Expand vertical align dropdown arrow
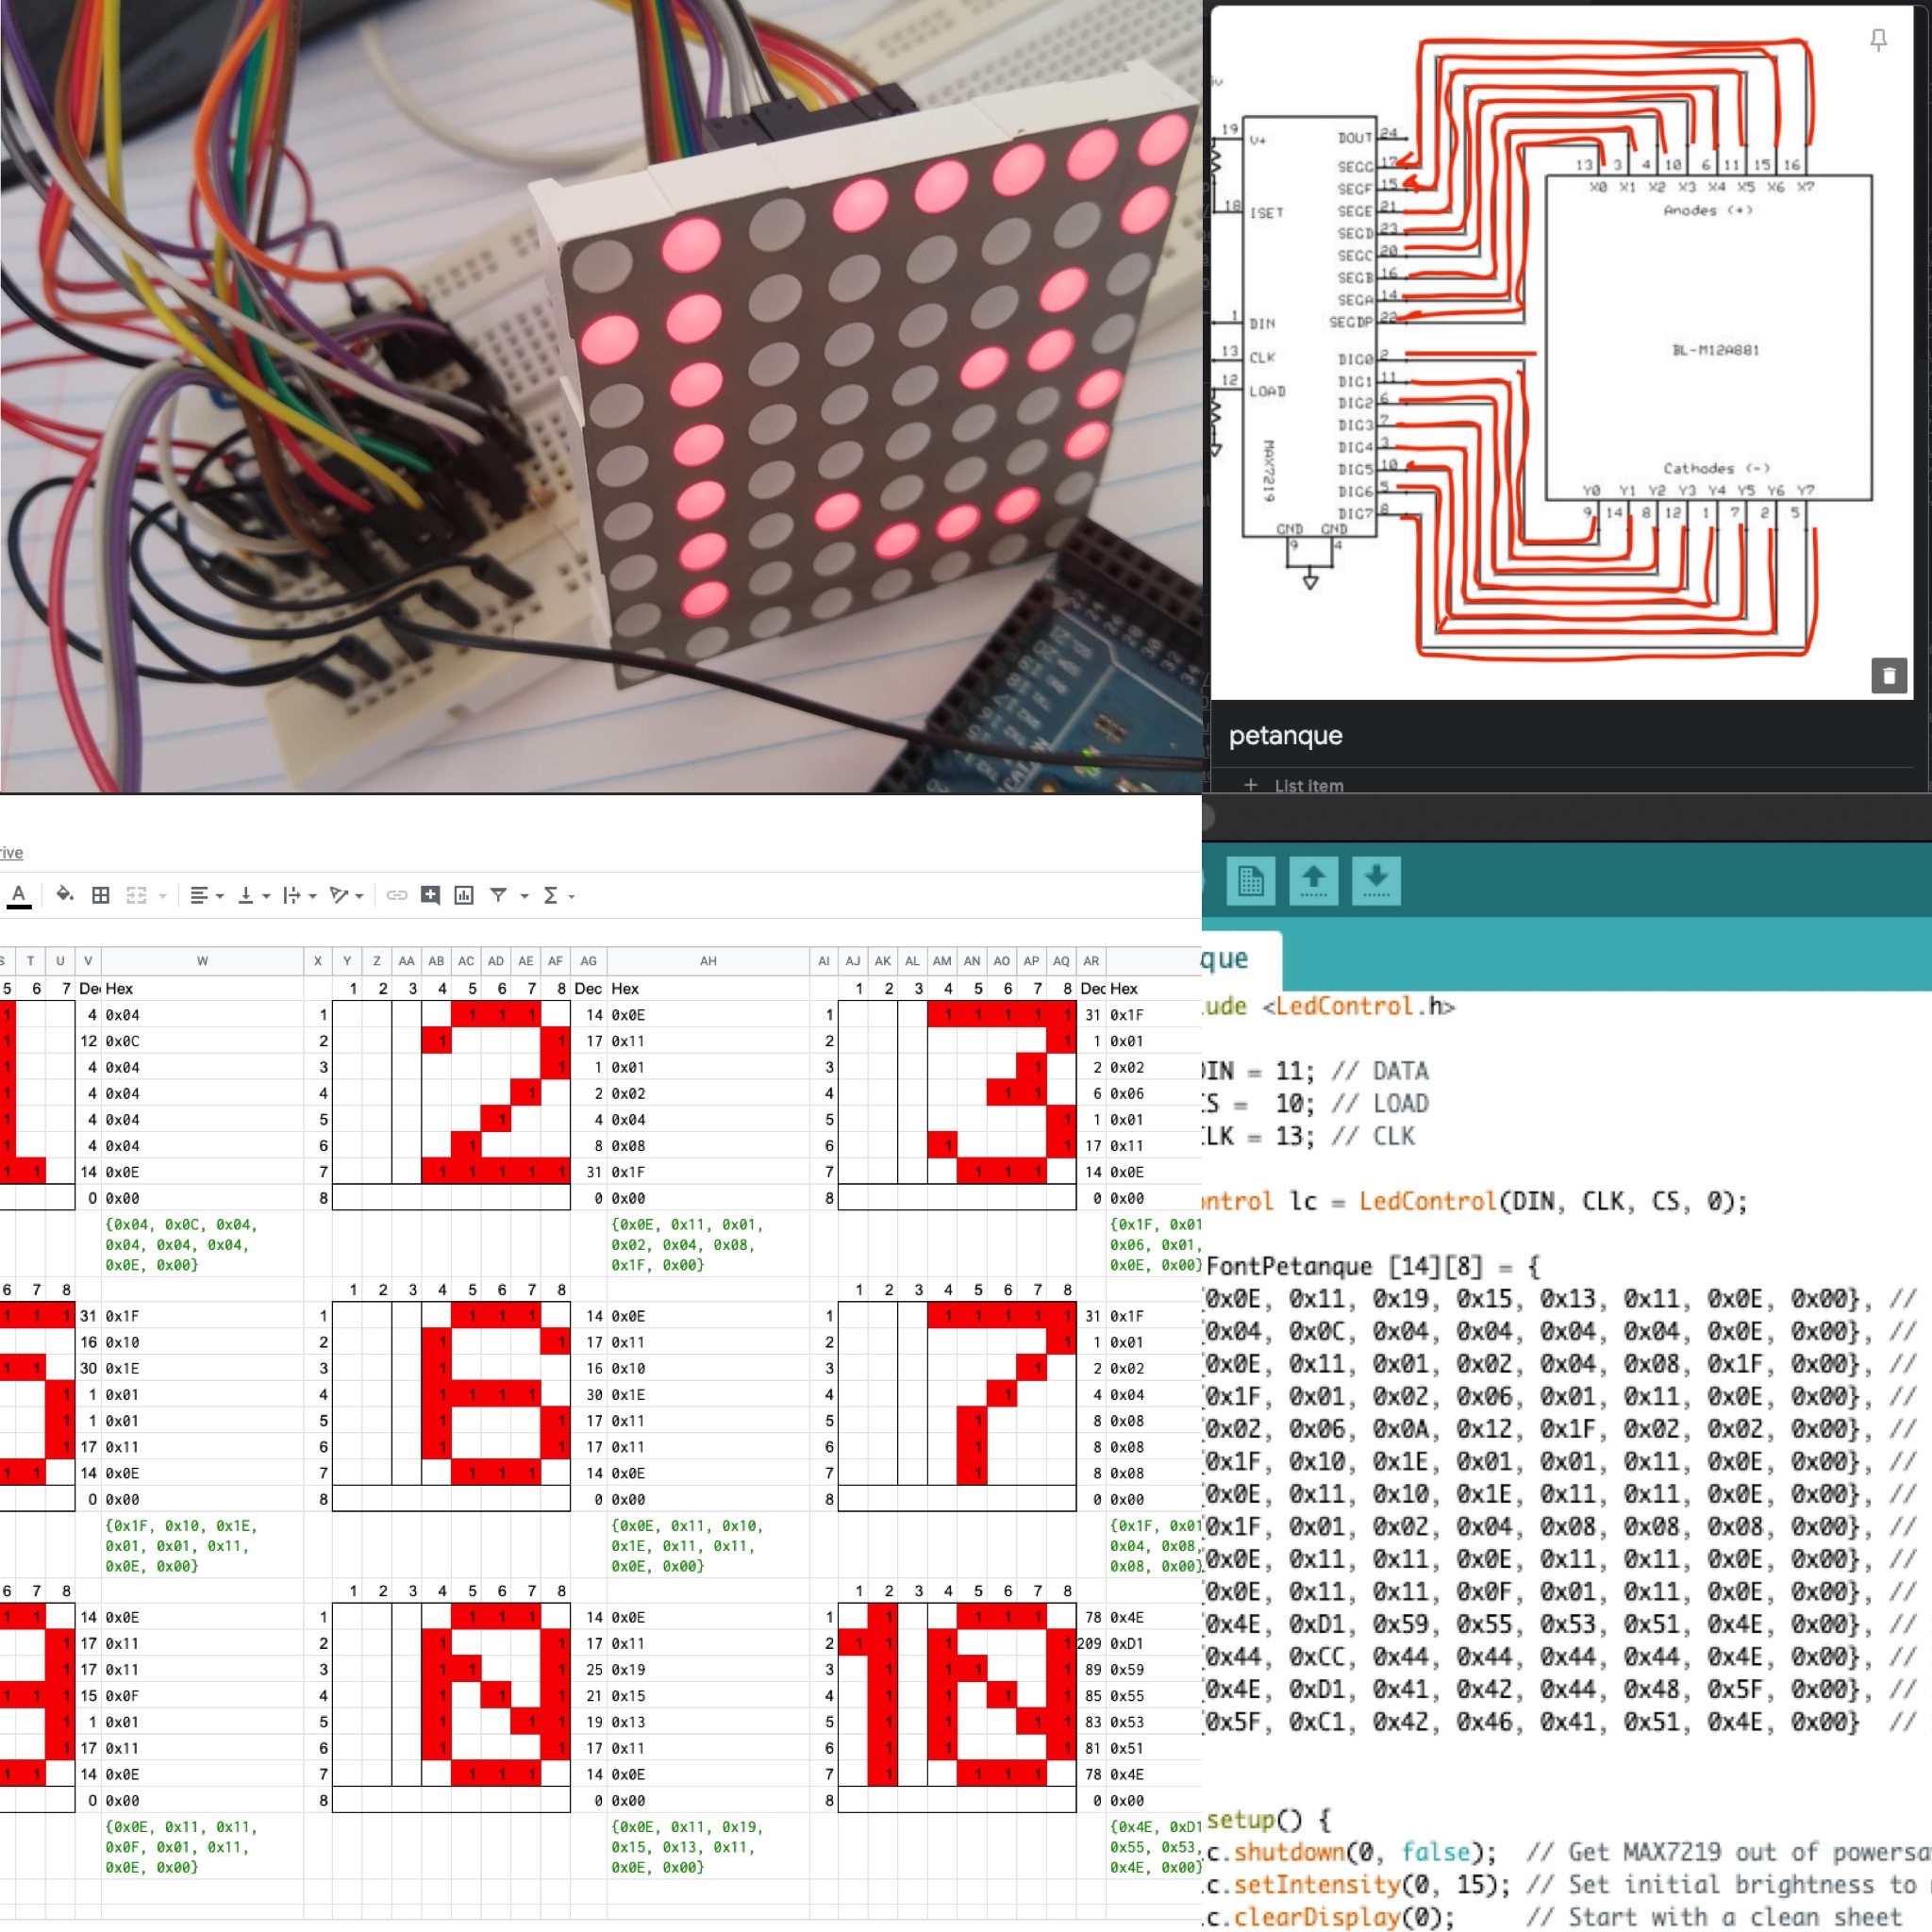Viewport: 1932px width, 1932px height. pyautogui.click(x=266, y=896)
